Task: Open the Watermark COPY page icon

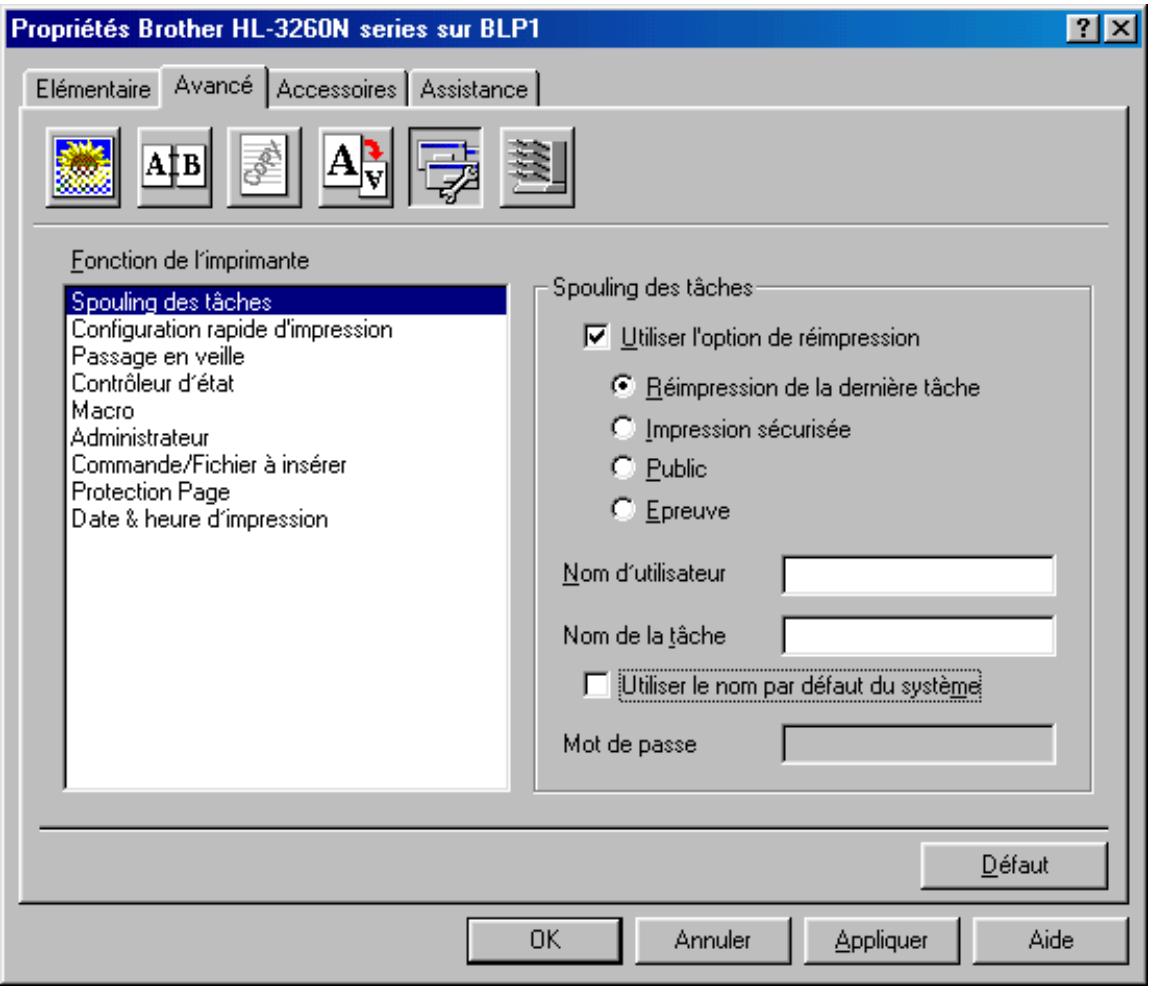Action: pos(264,167)
